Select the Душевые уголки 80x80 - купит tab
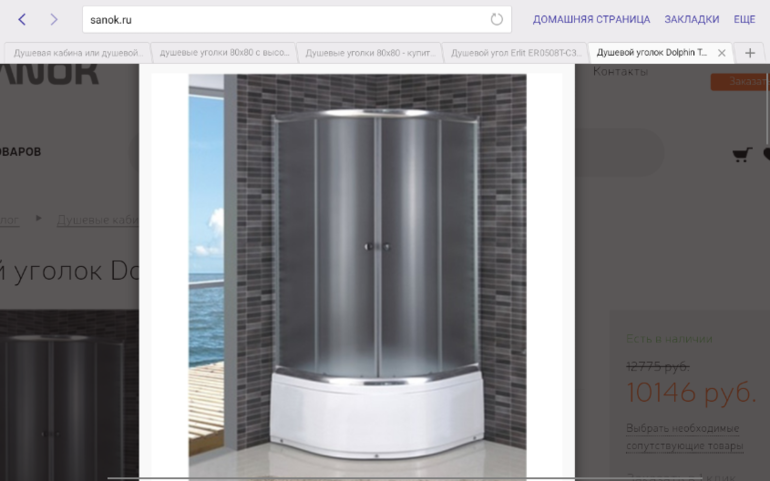Image resolution: width=770 pixels, height=481 pixels. coord(370,53)
